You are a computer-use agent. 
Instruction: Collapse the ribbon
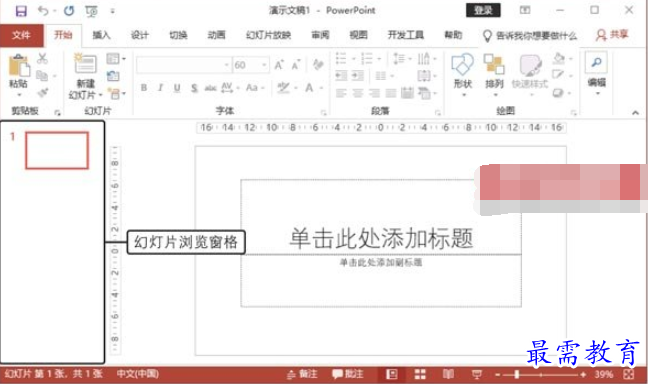click(x=635, y=112)
